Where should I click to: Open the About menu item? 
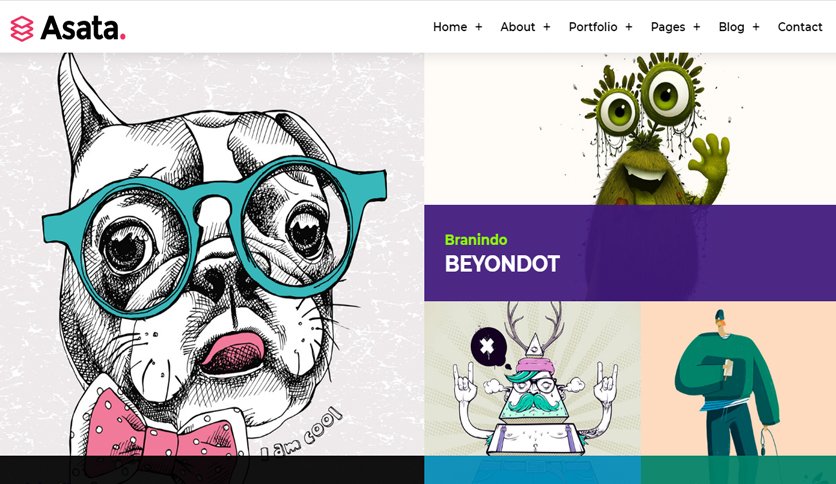click(517, 27)
